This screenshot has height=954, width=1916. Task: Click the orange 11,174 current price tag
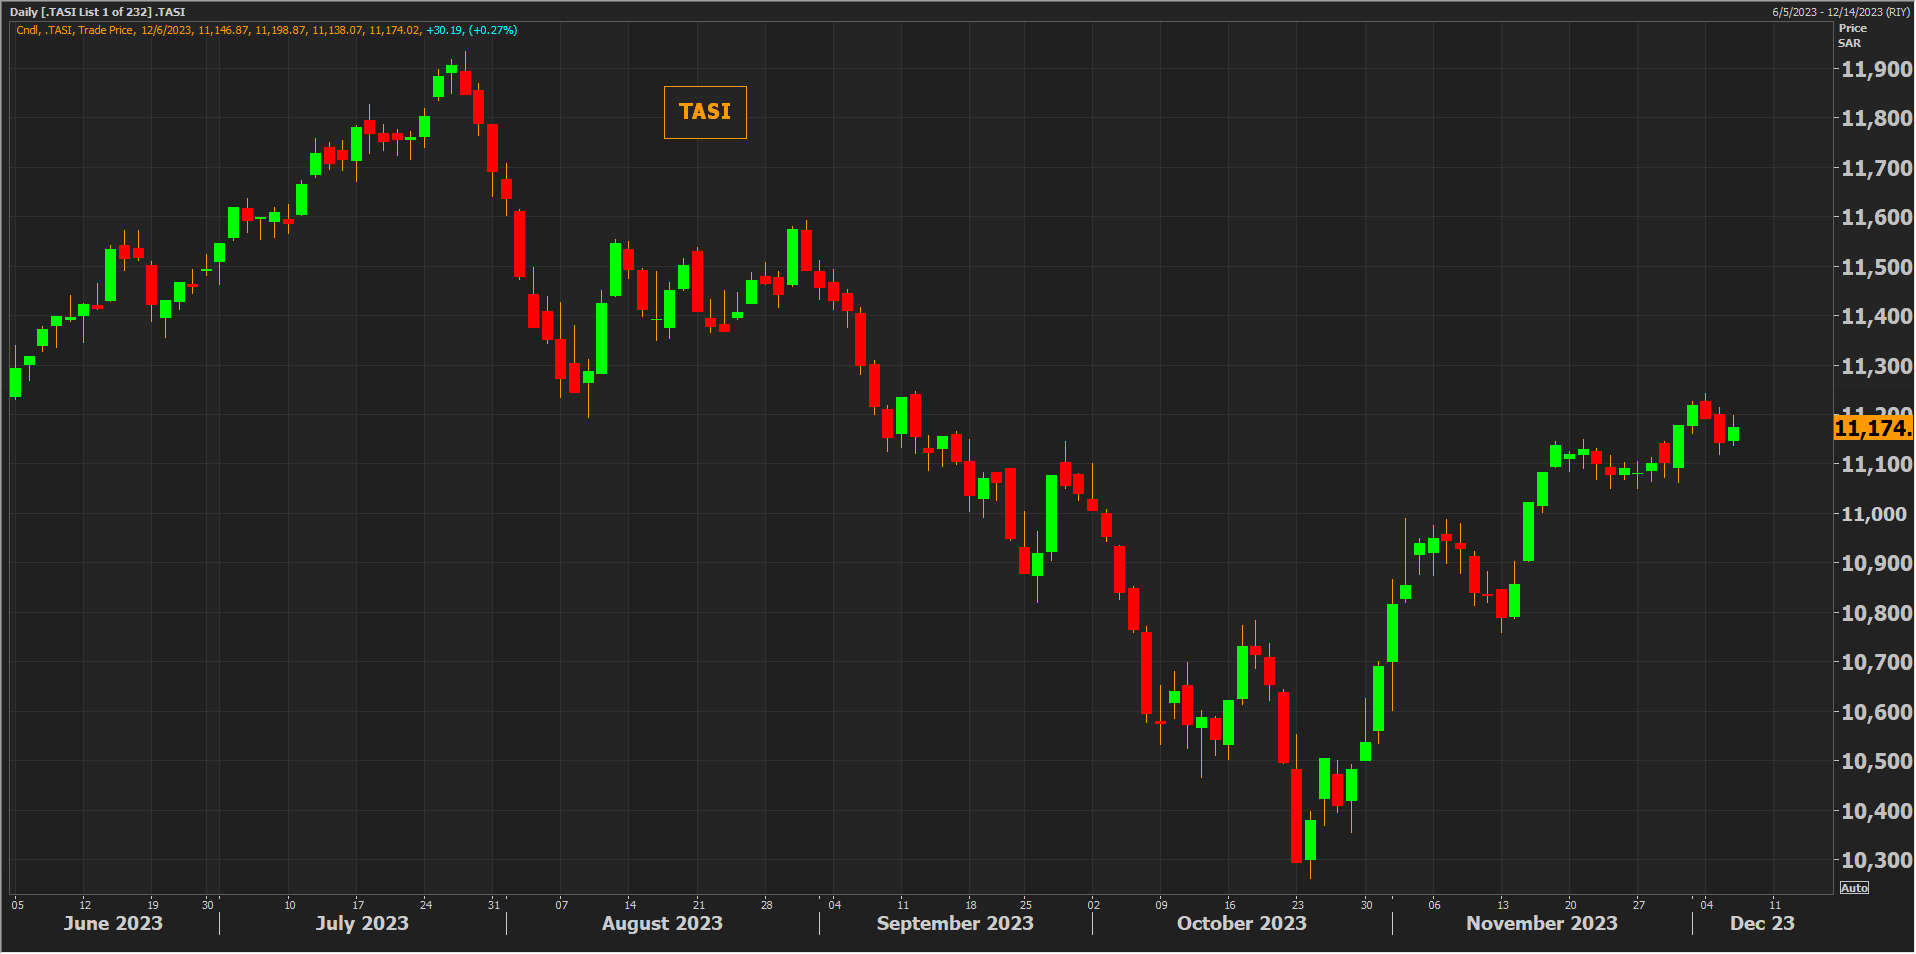[1872, 428]
